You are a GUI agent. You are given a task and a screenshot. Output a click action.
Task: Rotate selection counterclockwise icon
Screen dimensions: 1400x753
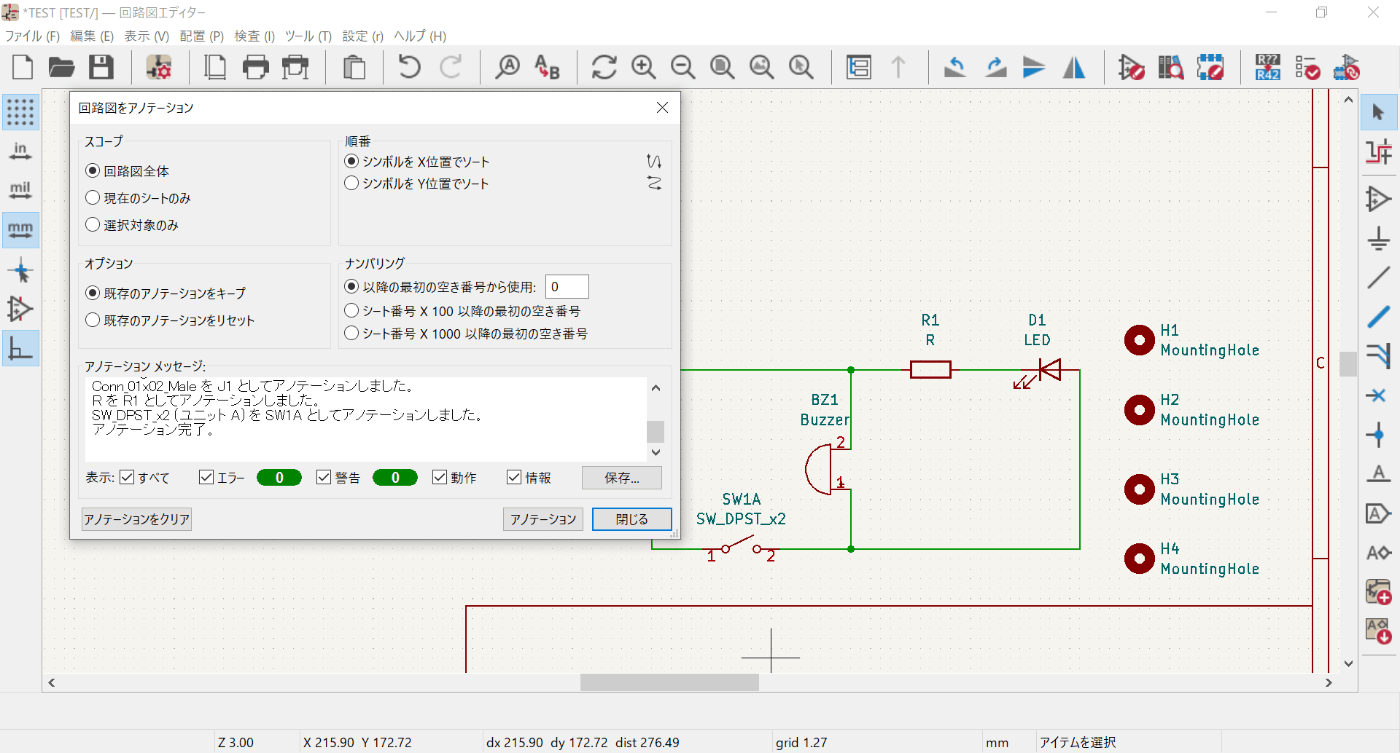point(955,68)
